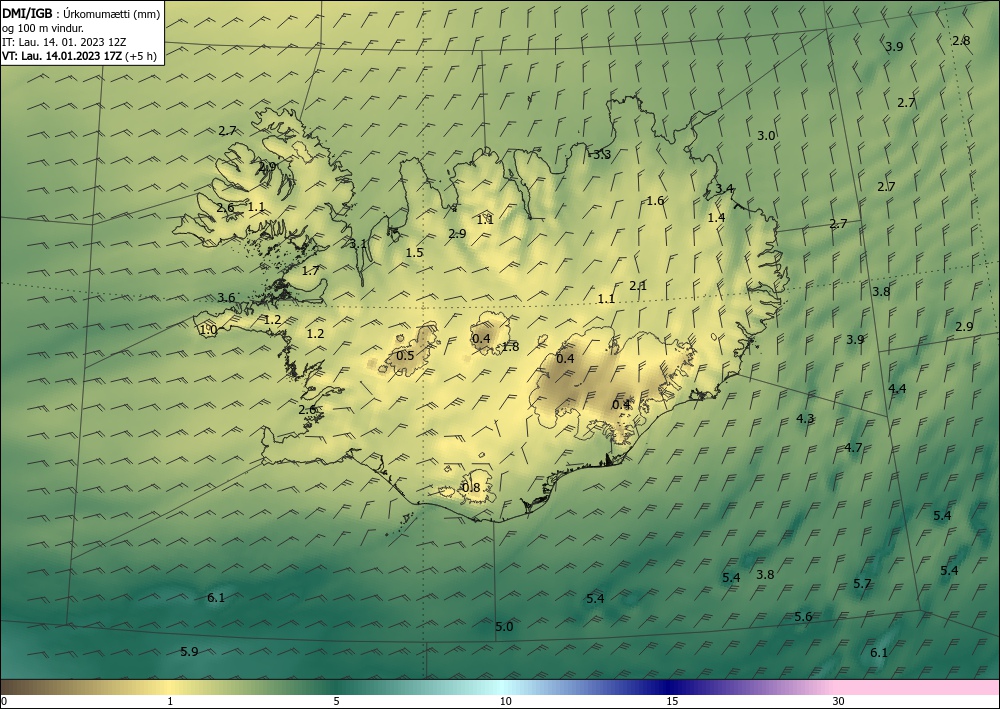Image resolution: width=1000 pixels, height=709 pixels.
Task: Click the 1.1 value beside 2.6 in Westfjords
Action: pos(256,207)
